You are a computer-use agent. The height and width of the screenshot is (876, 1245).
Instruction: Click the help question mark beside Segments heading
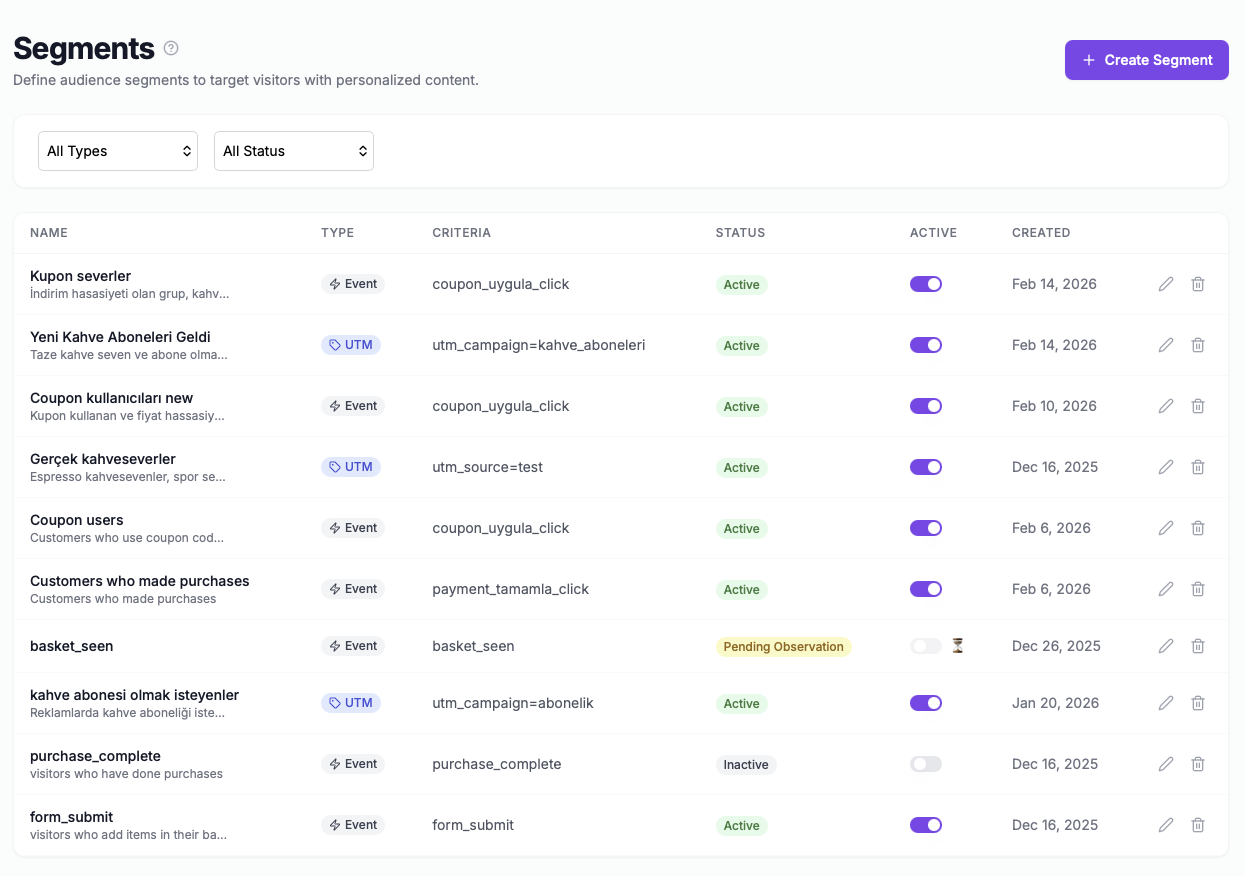click(170, 48)
